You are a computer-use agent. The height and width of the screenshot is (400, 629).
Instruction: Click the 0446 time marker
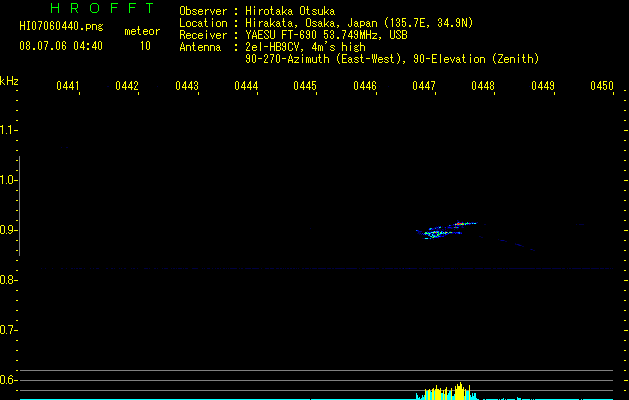tap(365, 86)
